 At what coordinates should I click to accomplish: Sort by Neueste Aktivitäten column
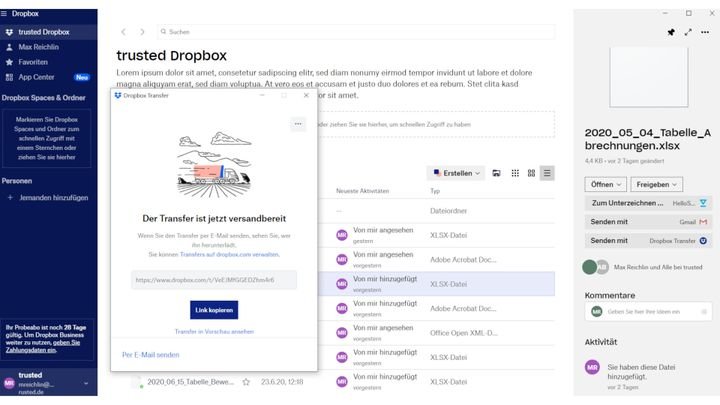point(362,191)
